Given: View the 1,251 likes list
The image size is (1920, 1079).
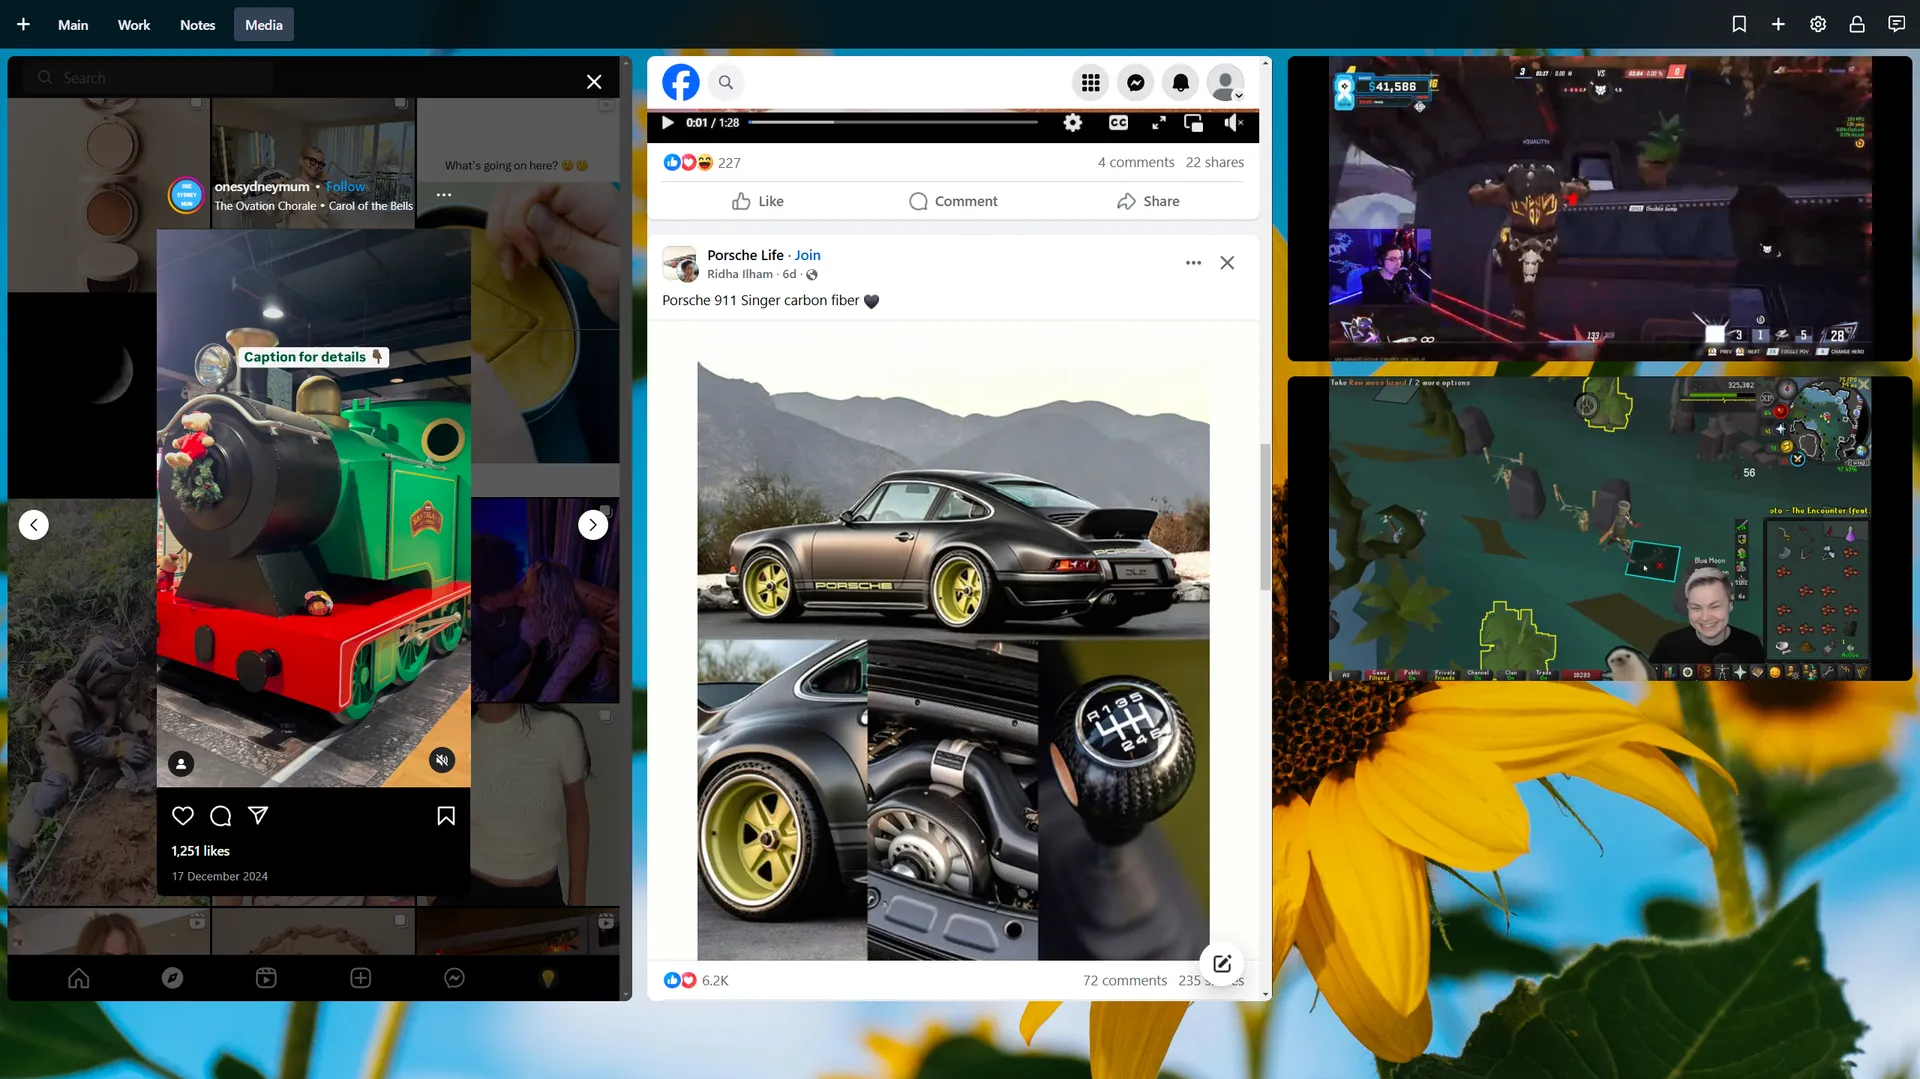Looking at the screenshot, I should click(200, 851).
